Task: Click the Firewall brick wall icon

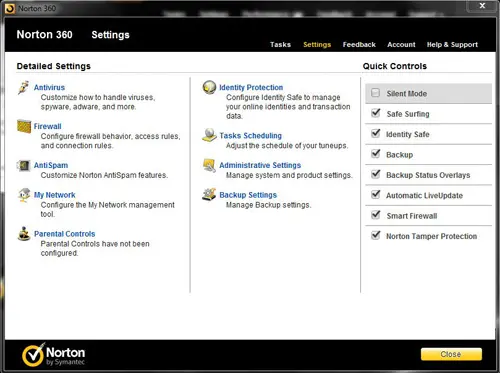Action: coord(24,126)
